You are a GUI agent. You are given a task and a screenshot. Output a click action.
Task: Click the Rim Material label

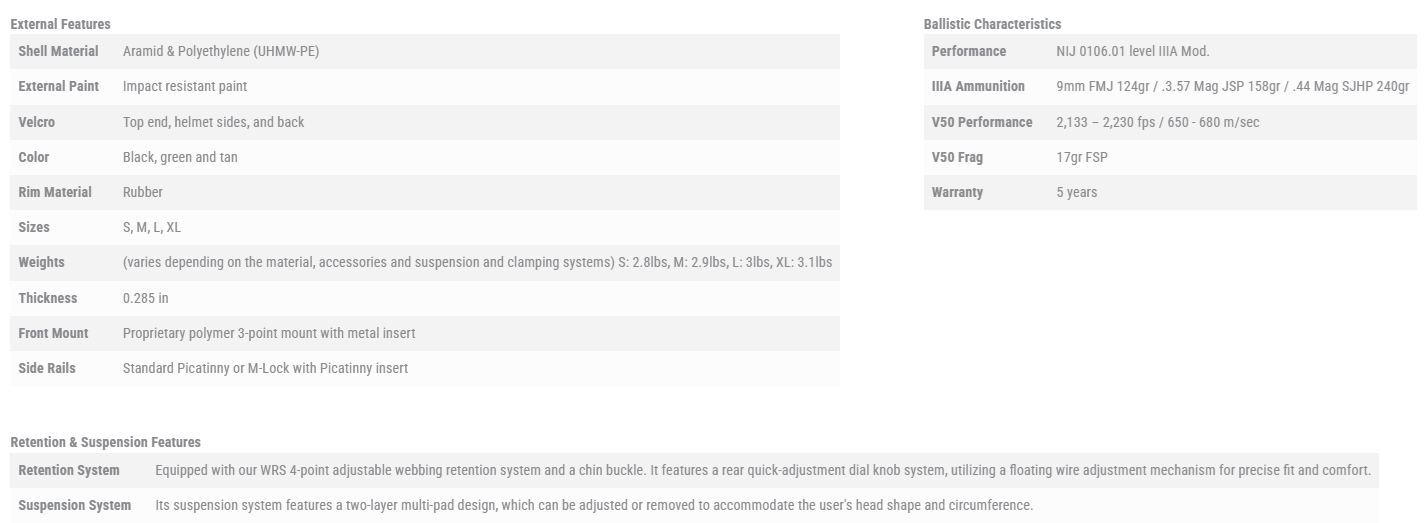pyautogui.click(x=55, y=192)
